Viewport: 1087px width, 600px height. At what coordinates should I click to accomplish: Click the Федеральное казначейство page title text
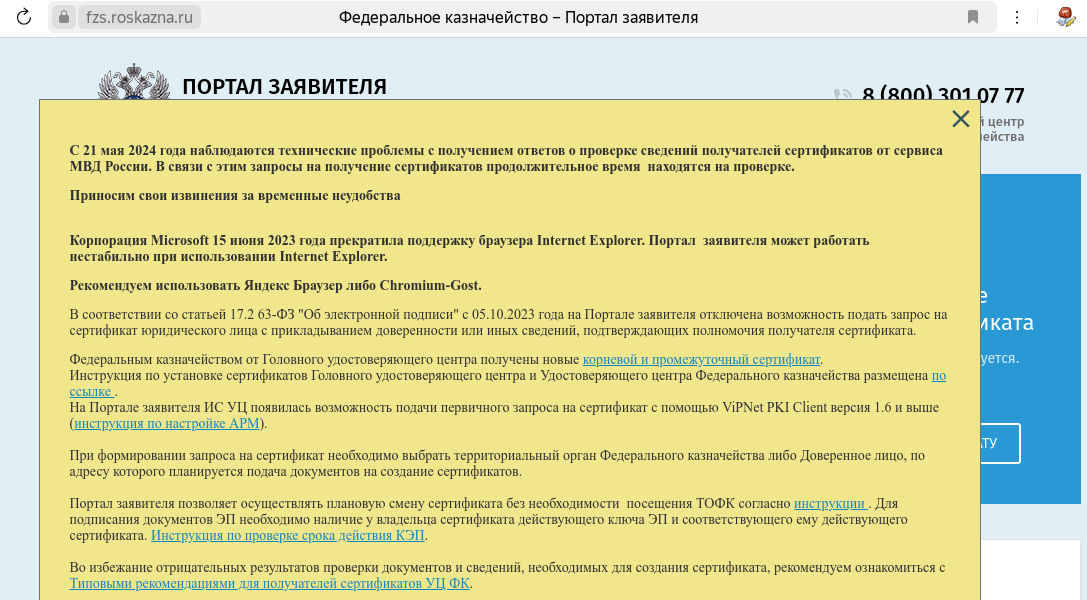(518, 17)
